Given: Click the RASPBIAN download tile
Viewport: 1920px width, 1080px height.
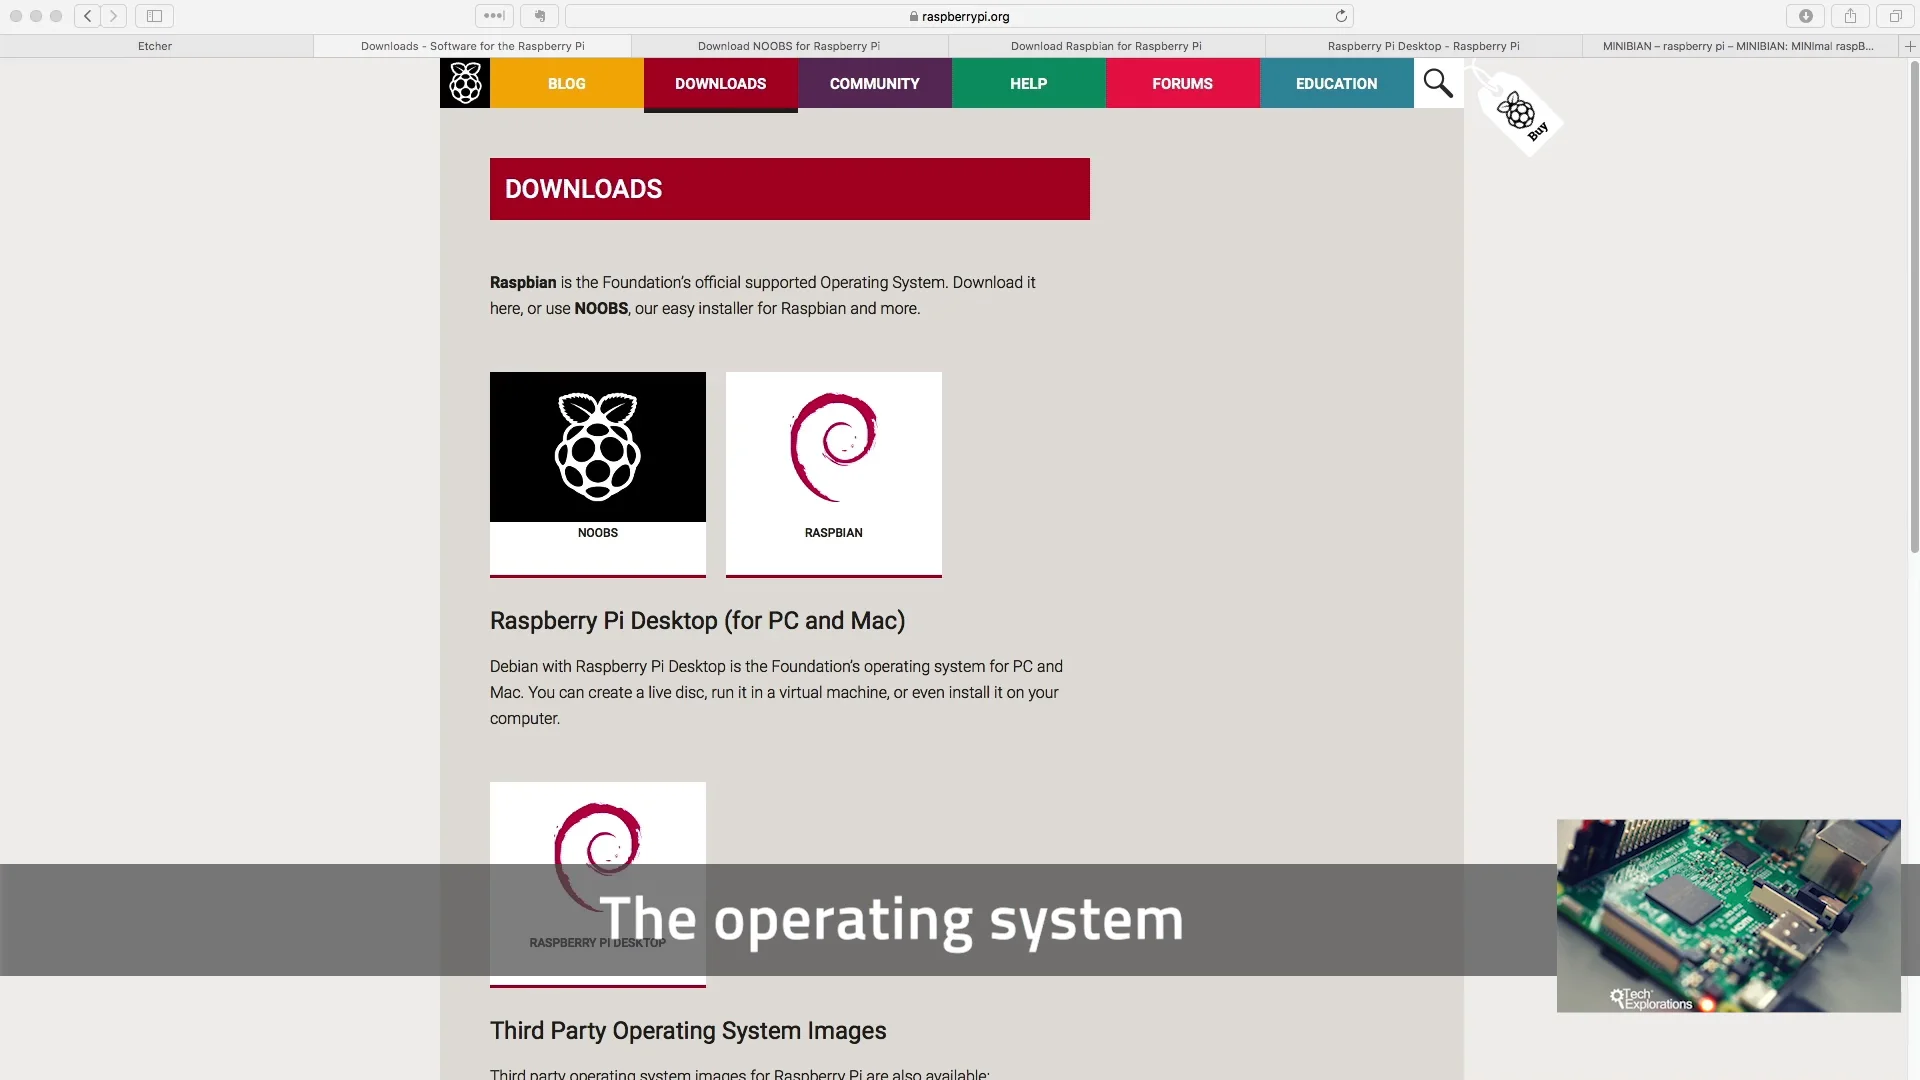Looking at the screenshot, I should [x=834, y=473].
